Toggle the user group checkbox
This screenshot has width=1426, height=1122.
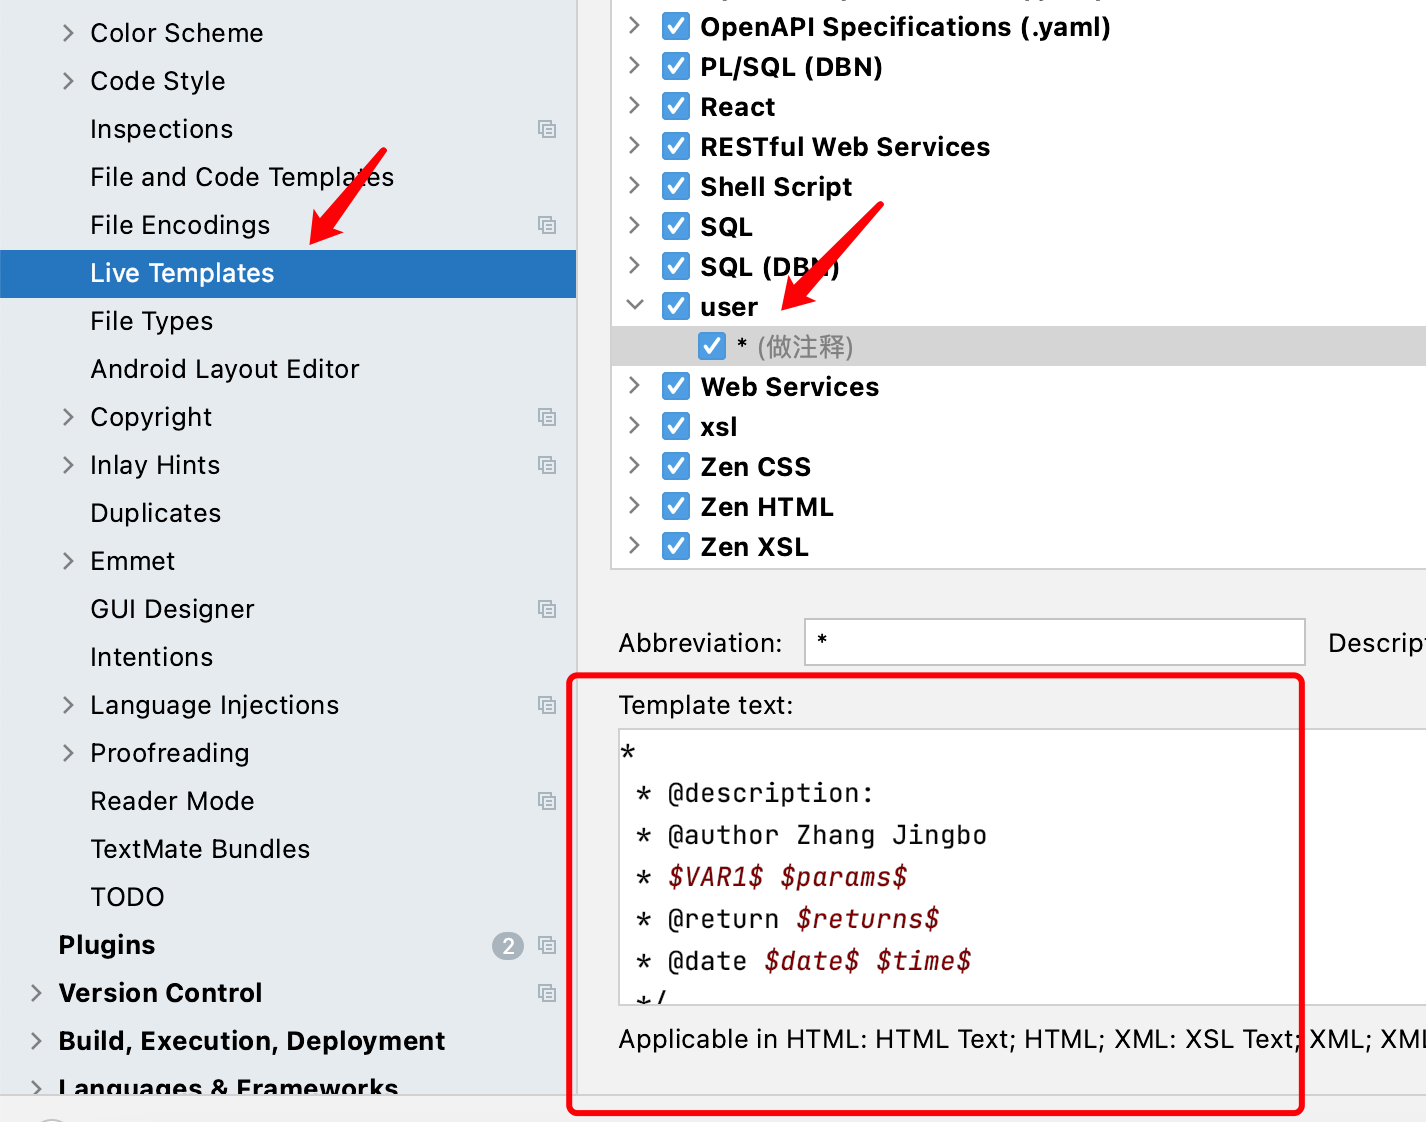click(676, 307)
